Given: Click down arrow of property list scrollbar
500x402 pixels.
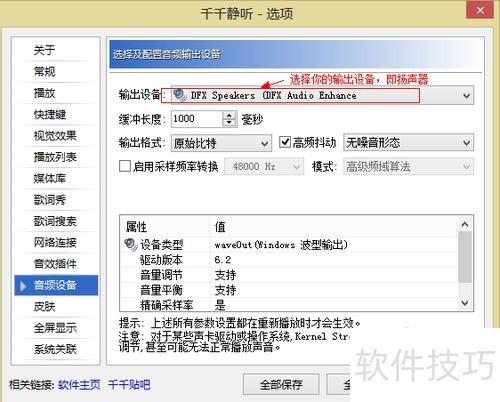Looking at the screenshot, I should [x=465, y=303].
